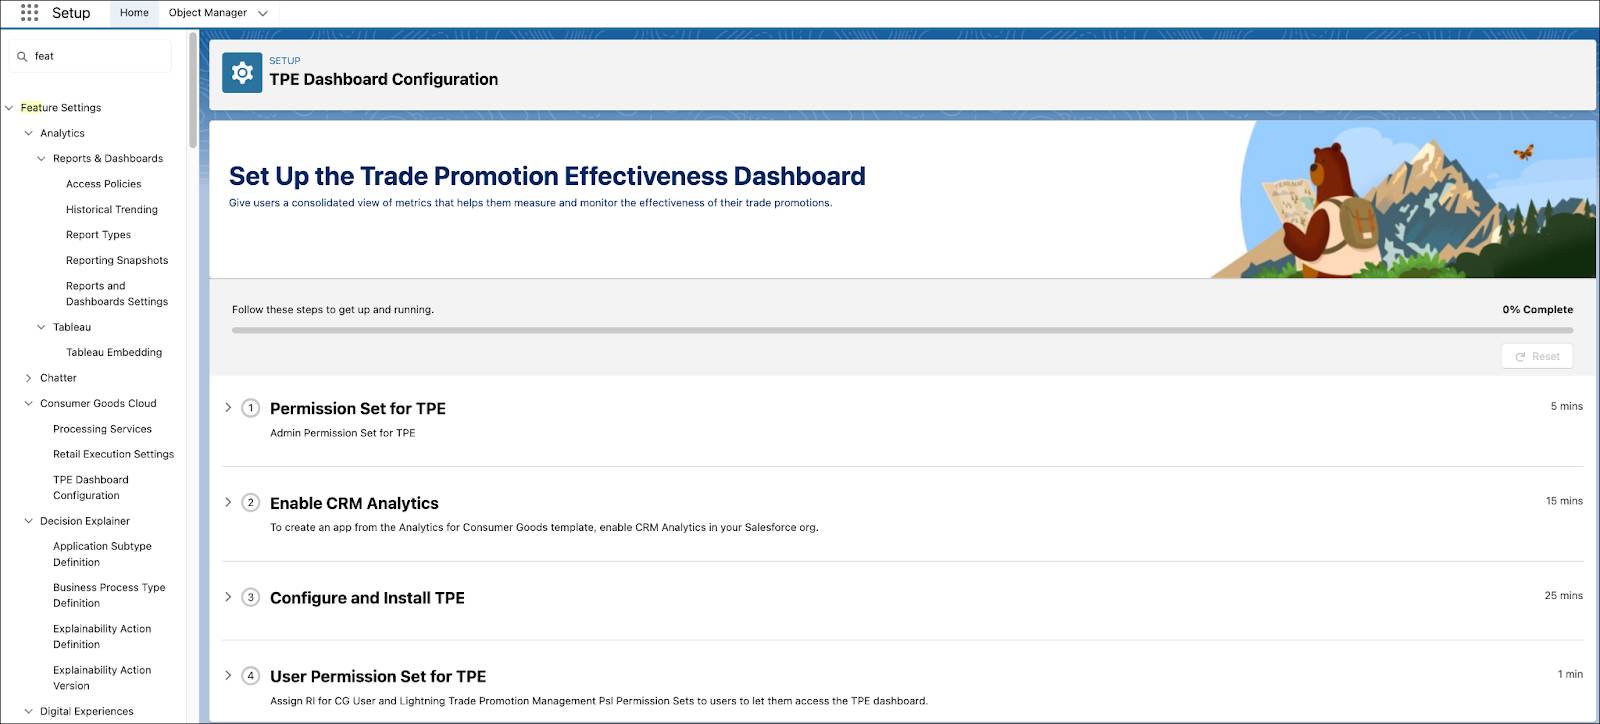Open Explainability Action Definition
The height and width of the screenshot is (724, 1600).
[x=102, y=637]
